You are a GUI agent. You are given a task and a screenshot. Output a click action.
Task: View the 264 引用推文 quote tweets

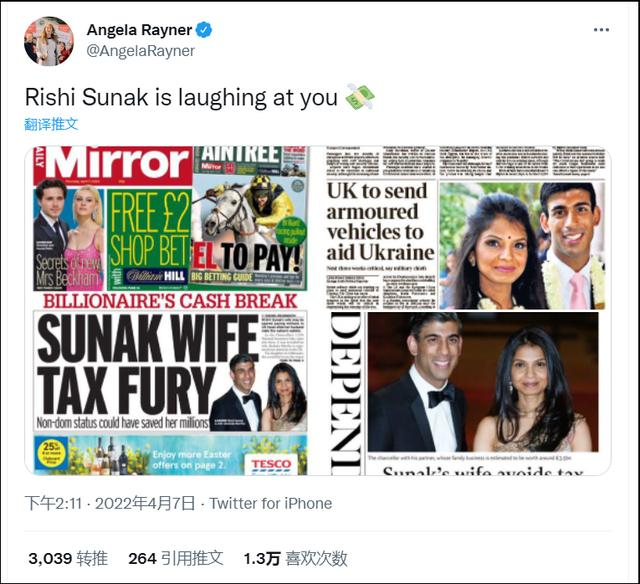click(176, 557)
